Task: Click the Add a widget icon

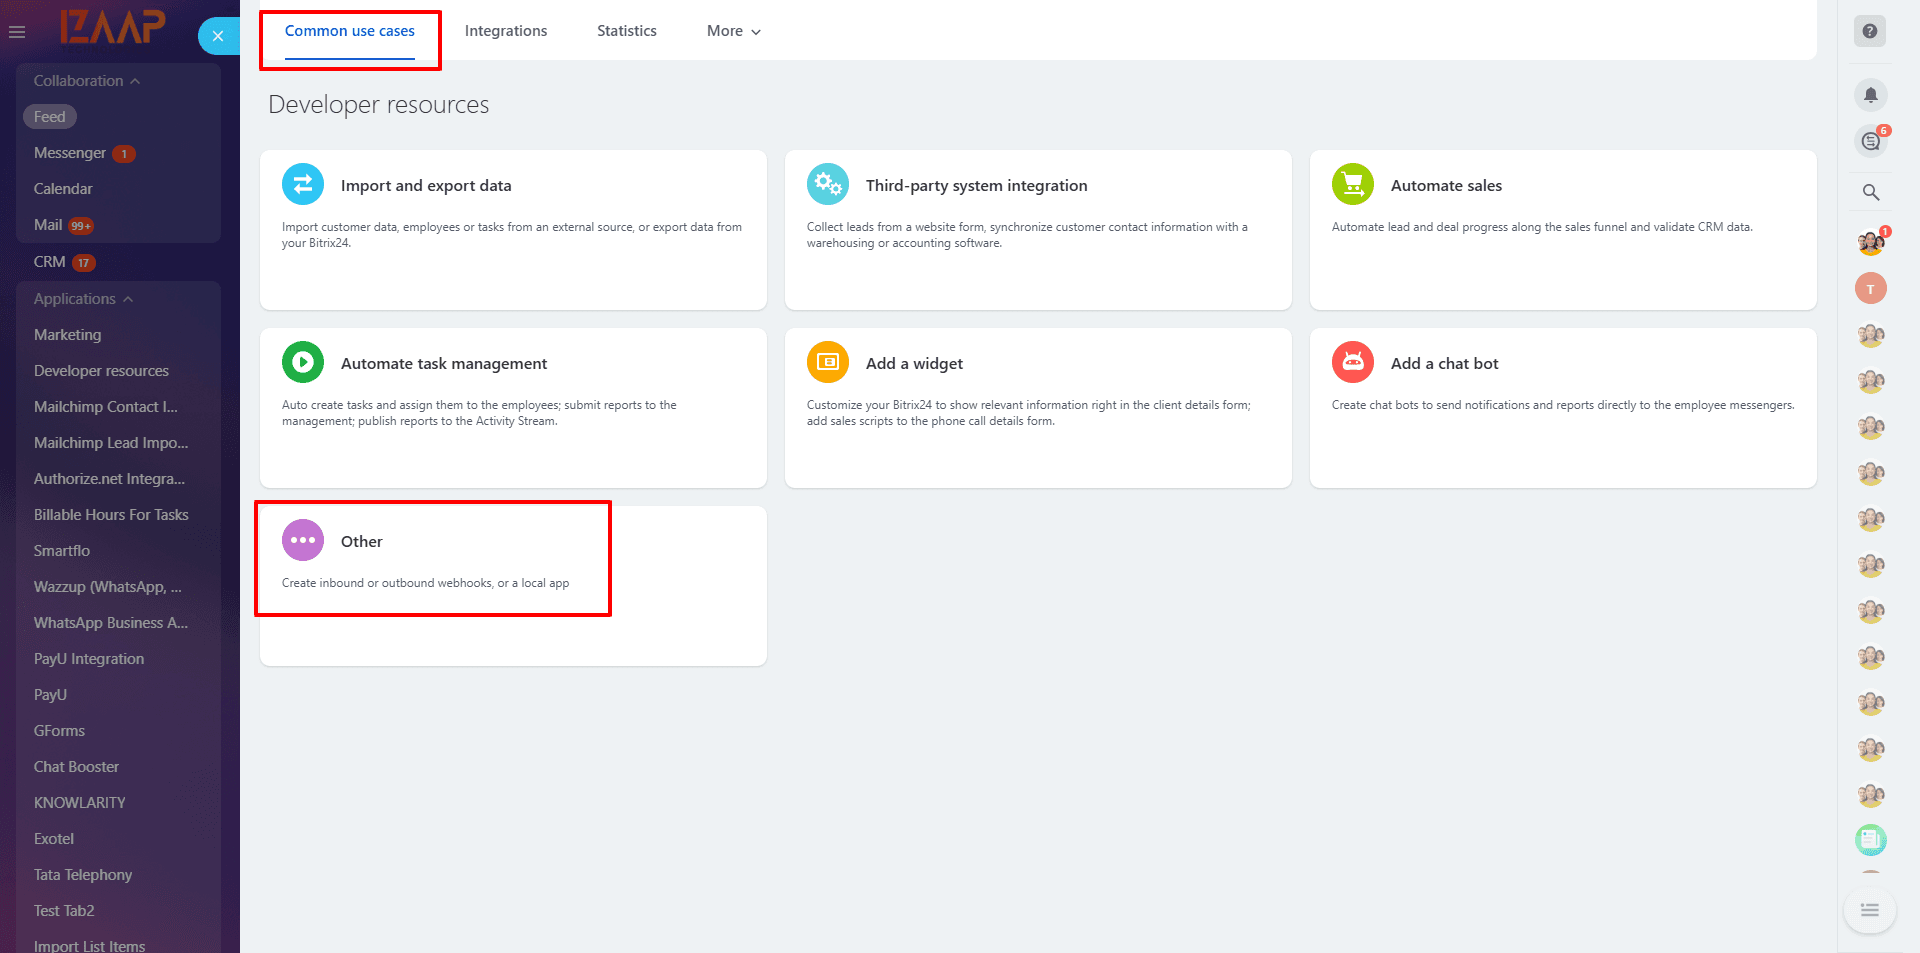Action: coord(827,362)
